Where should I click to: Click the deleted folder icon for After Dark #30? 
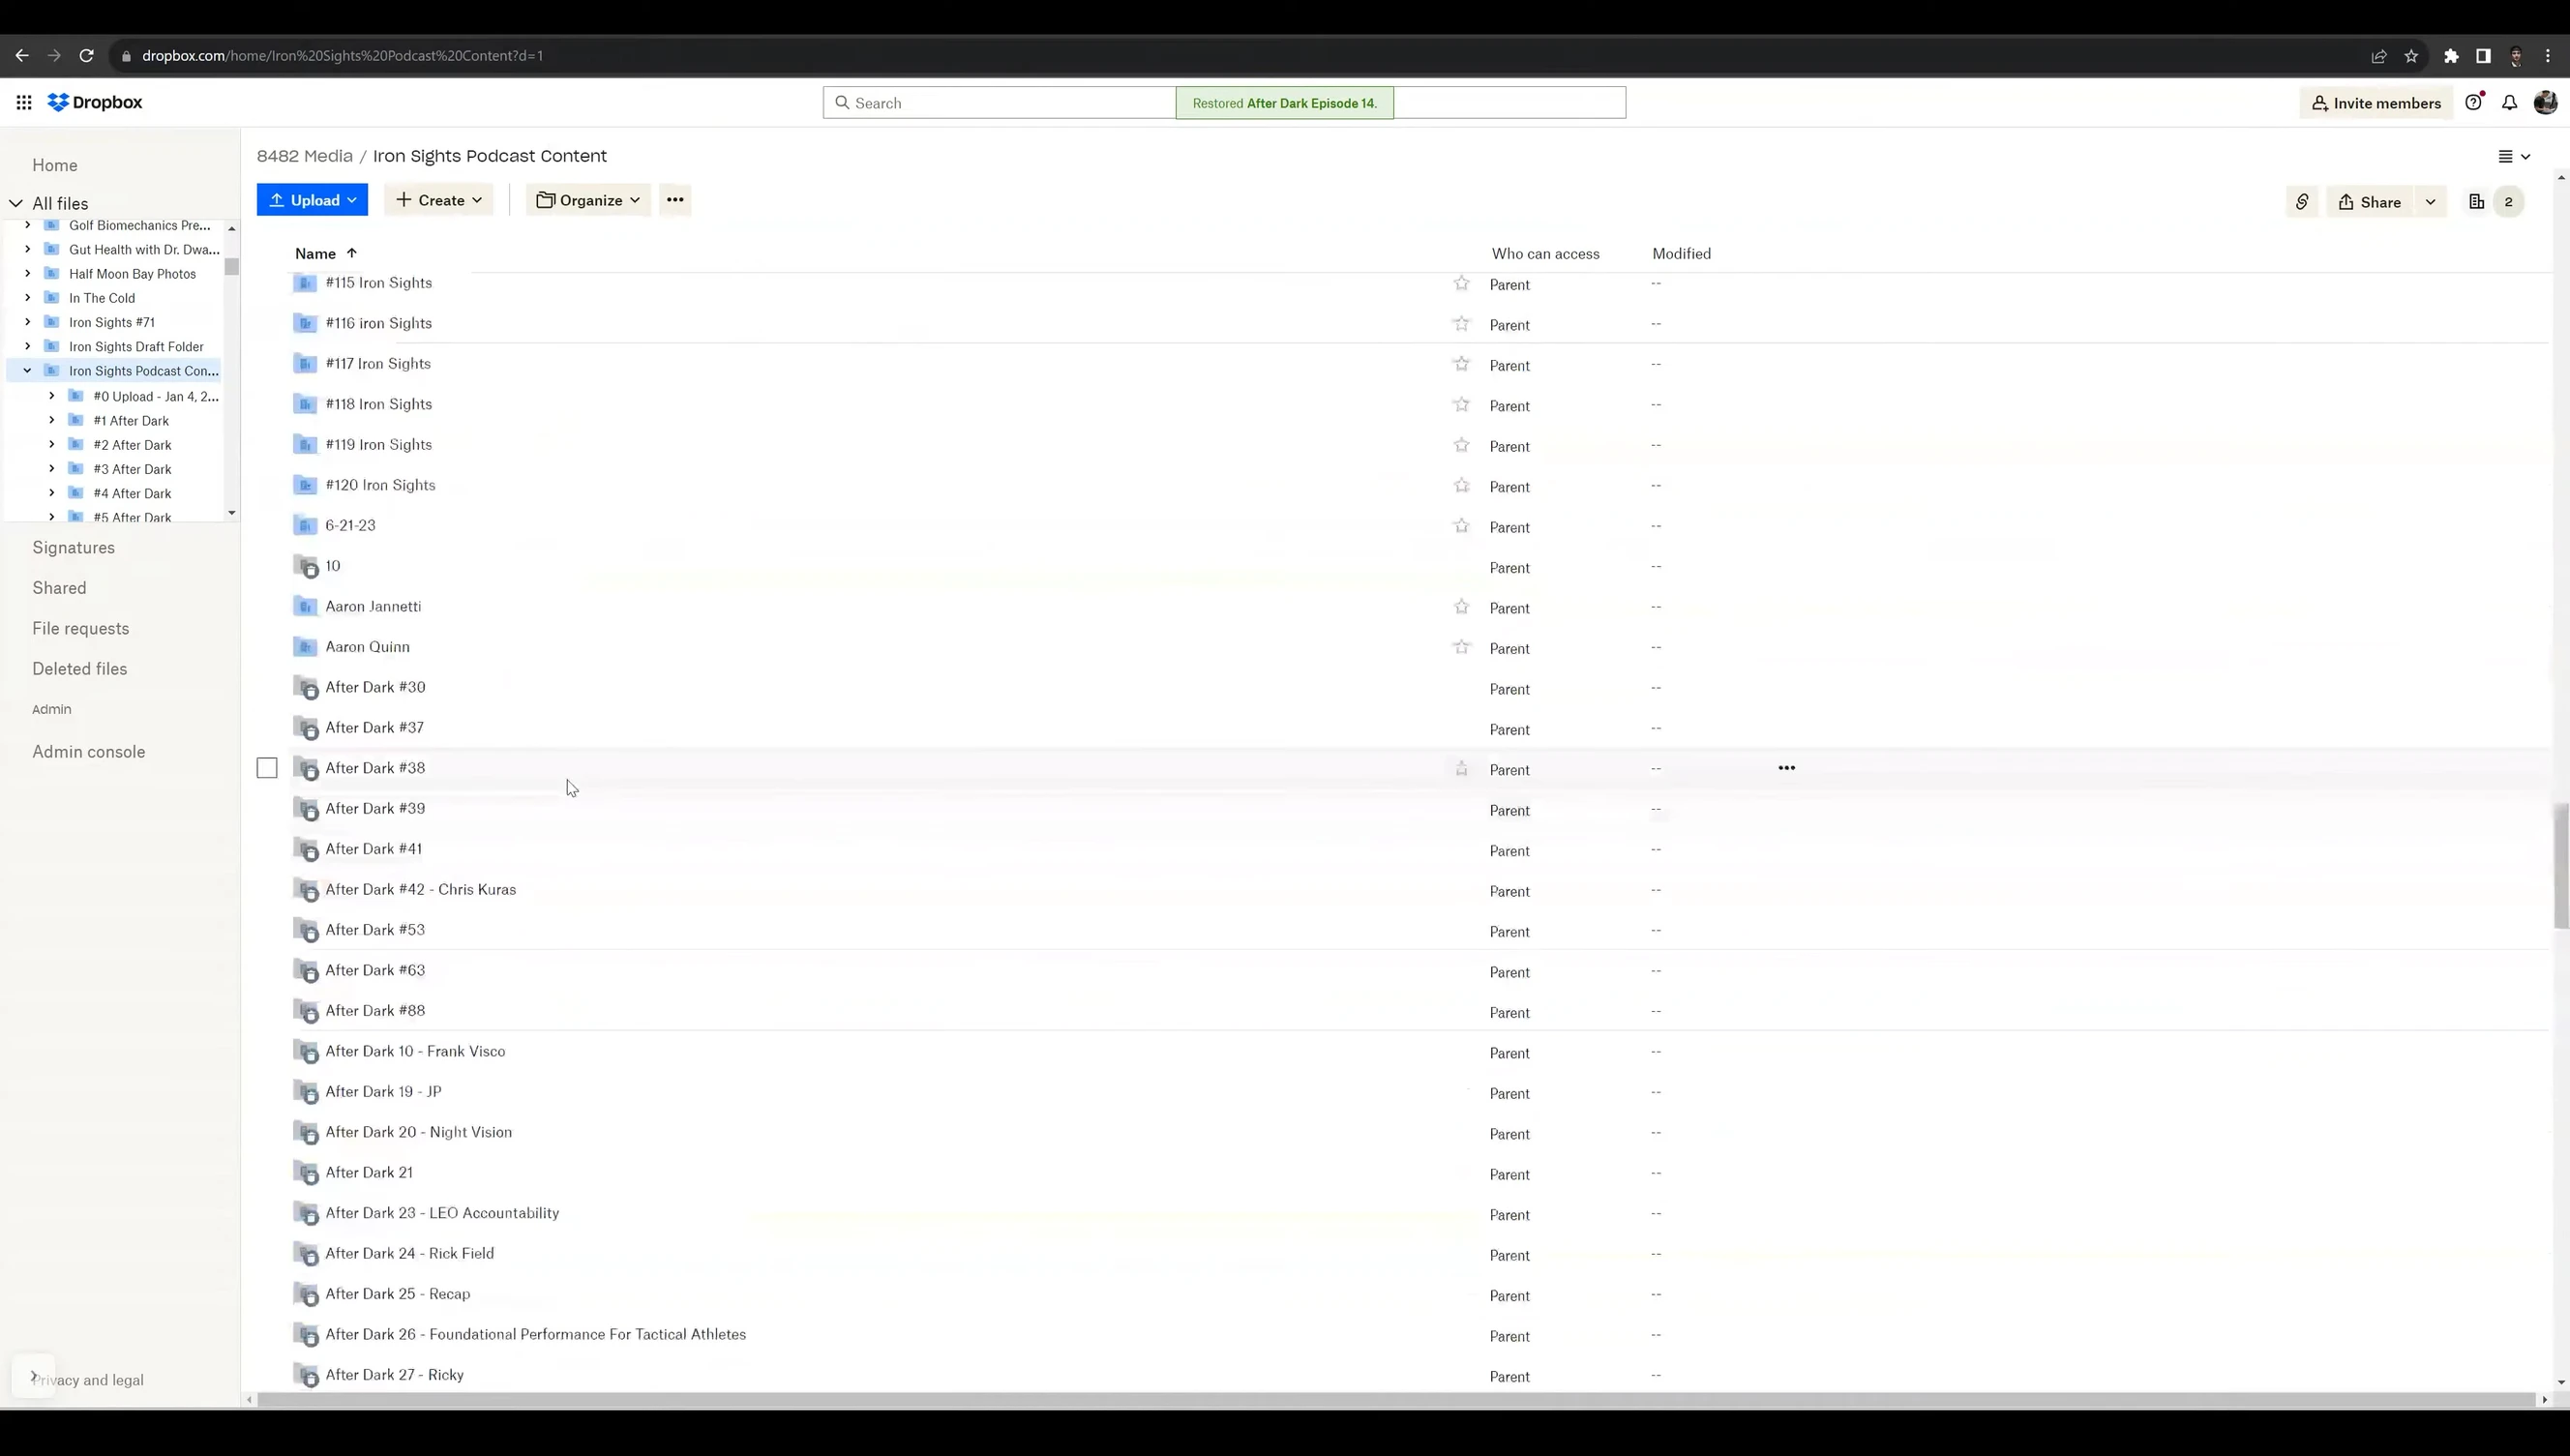[306, 688]
